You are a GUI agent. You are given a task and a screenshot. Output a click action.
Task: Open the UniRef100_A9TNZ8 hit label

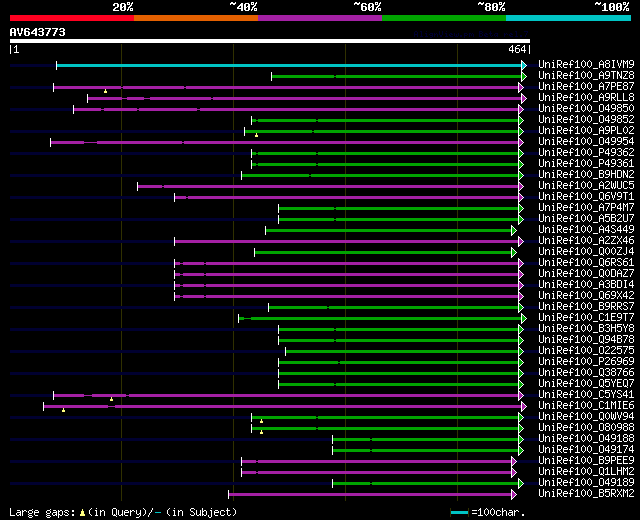coord(586,75)
